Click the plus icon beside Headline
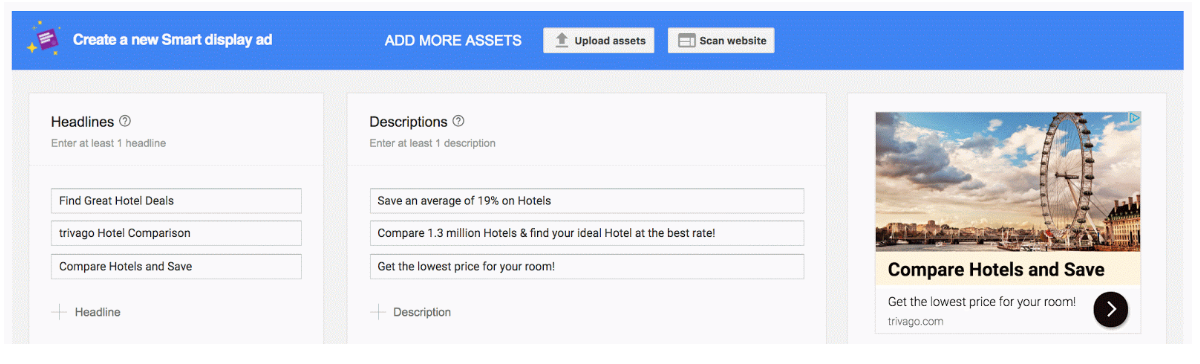1200x364 pixels. pos(59,312)
